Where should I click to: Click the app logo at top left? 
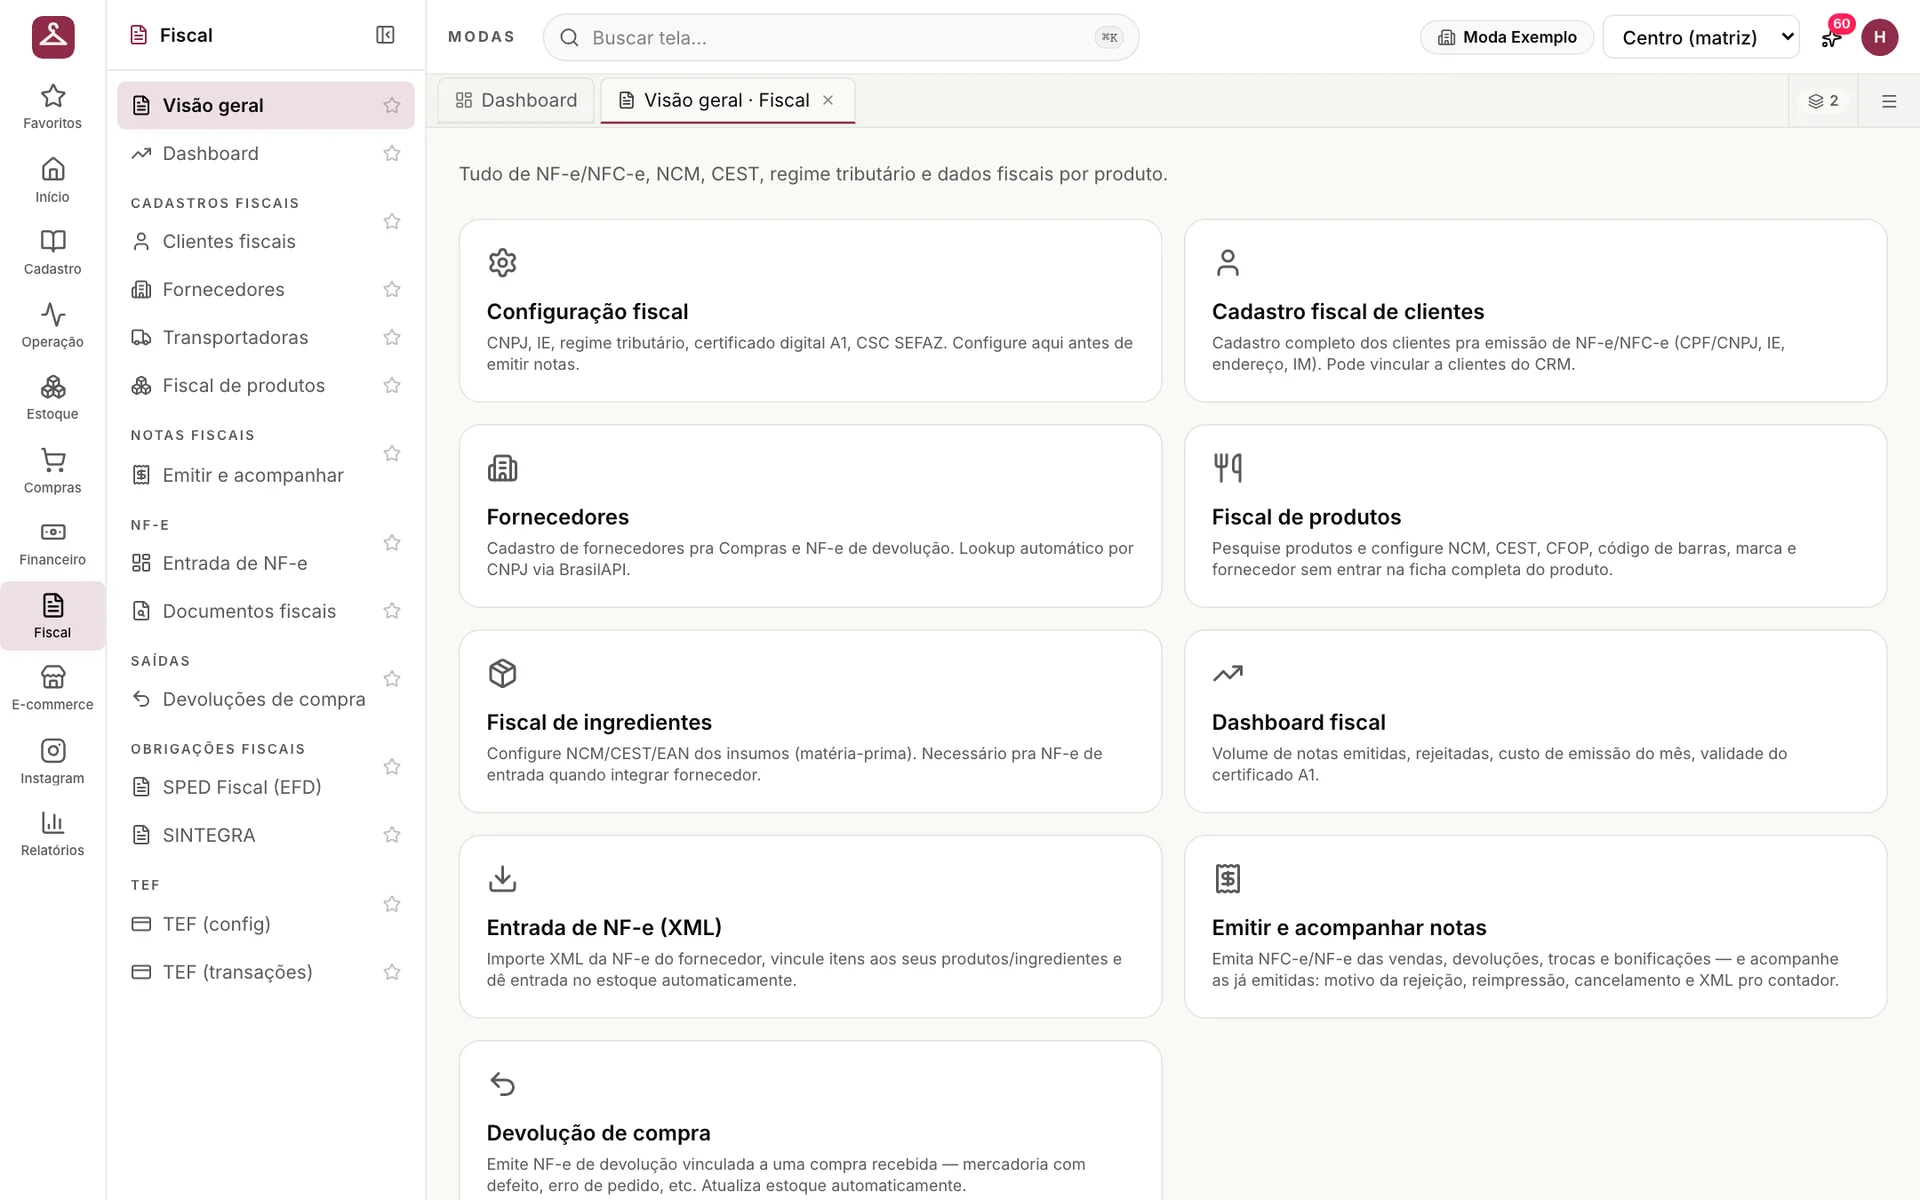click(x=53, y=37)
